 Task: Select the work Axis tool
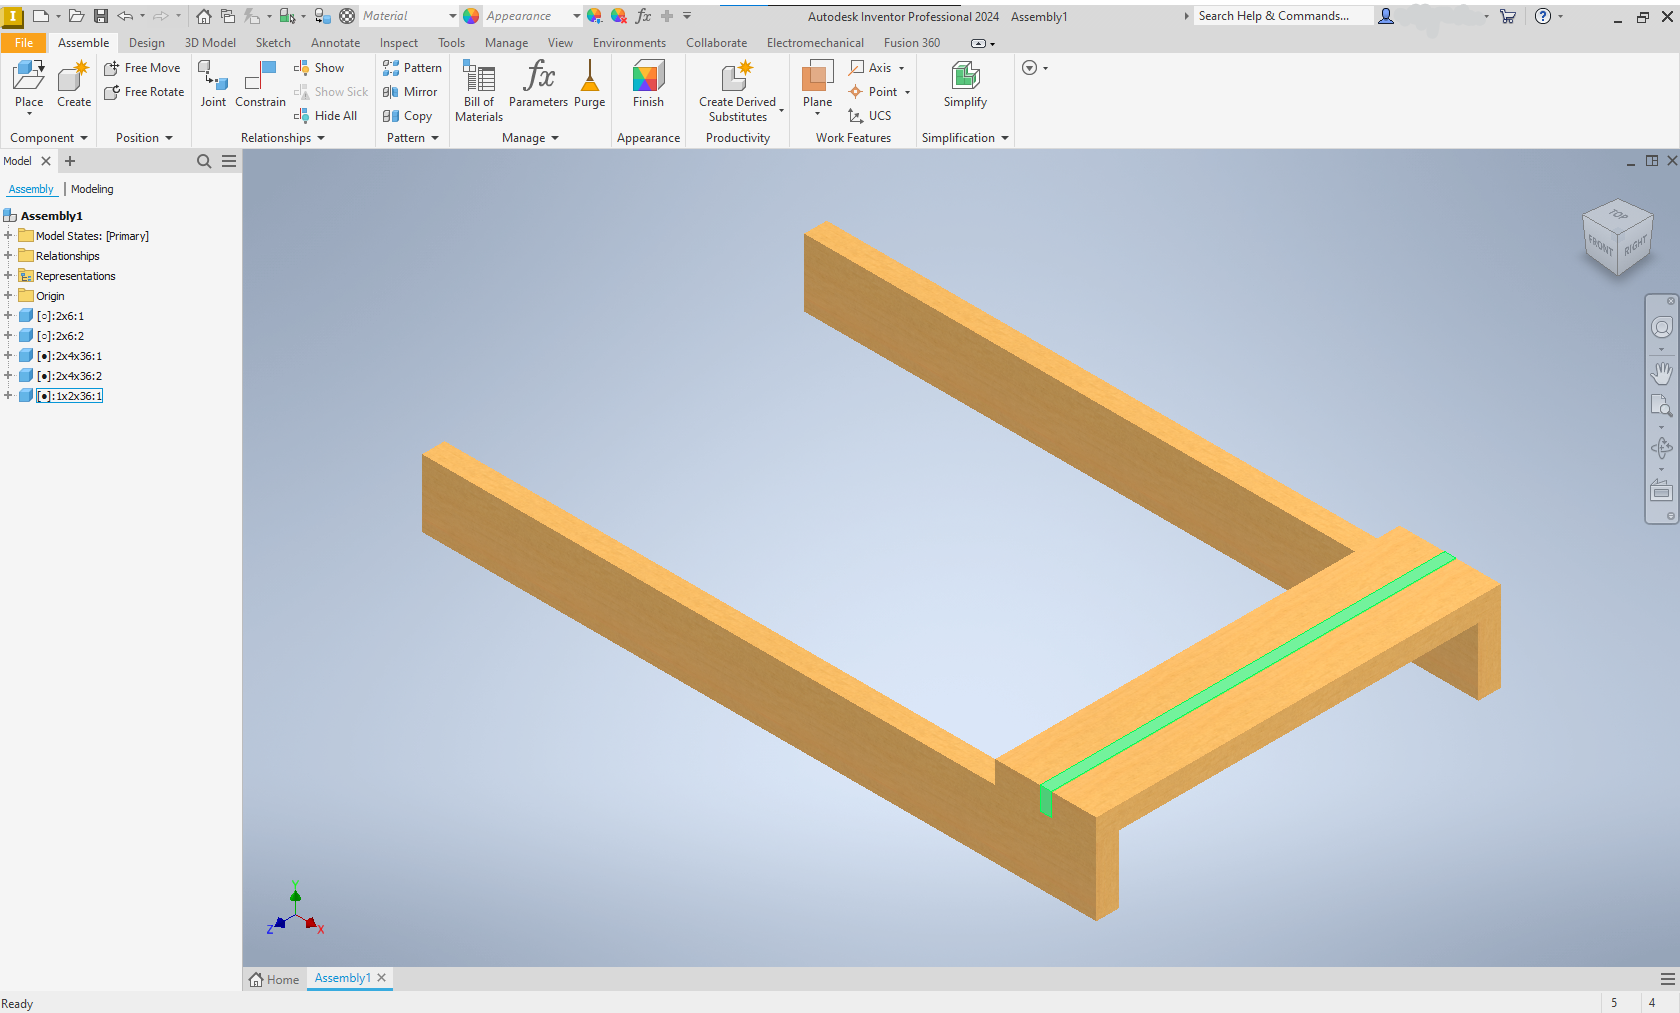tap(876, 68)
